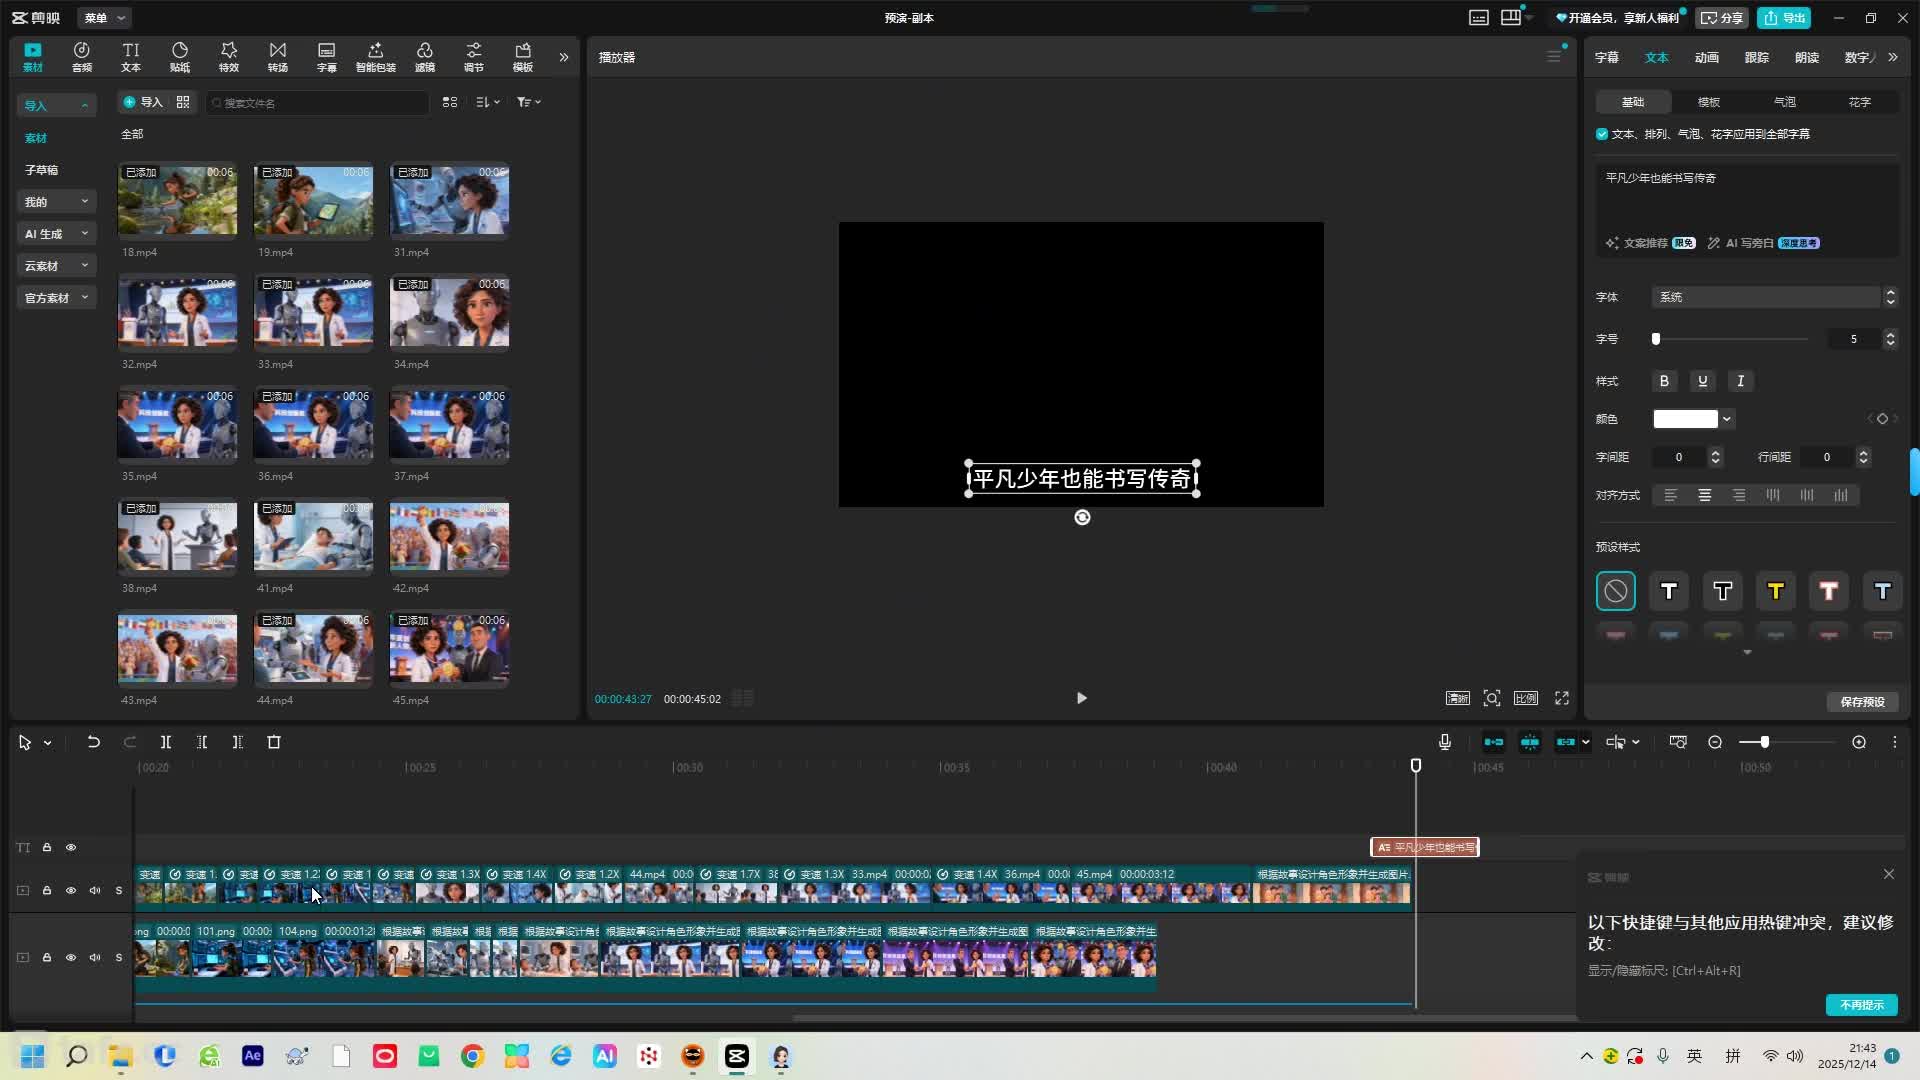Click the microphone record voiceover icon

1444,742
